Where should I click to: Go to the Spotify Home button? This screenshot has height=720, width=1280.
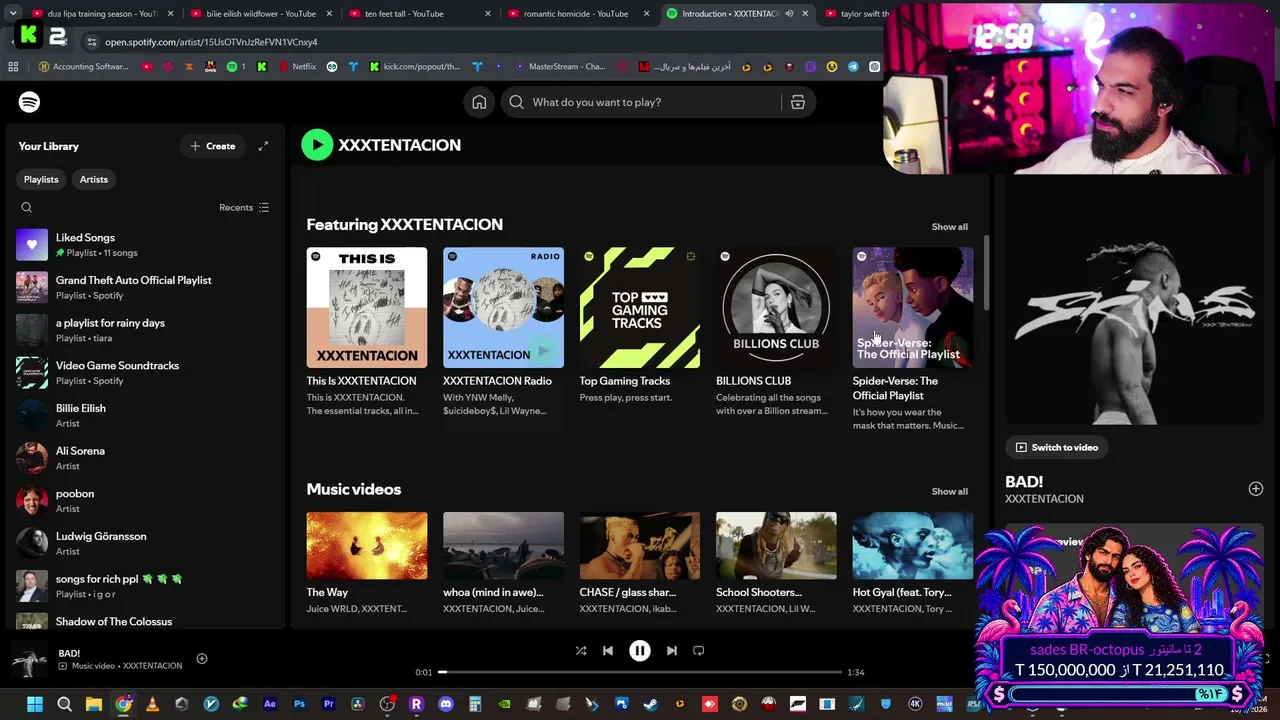(x=479, y=102)
